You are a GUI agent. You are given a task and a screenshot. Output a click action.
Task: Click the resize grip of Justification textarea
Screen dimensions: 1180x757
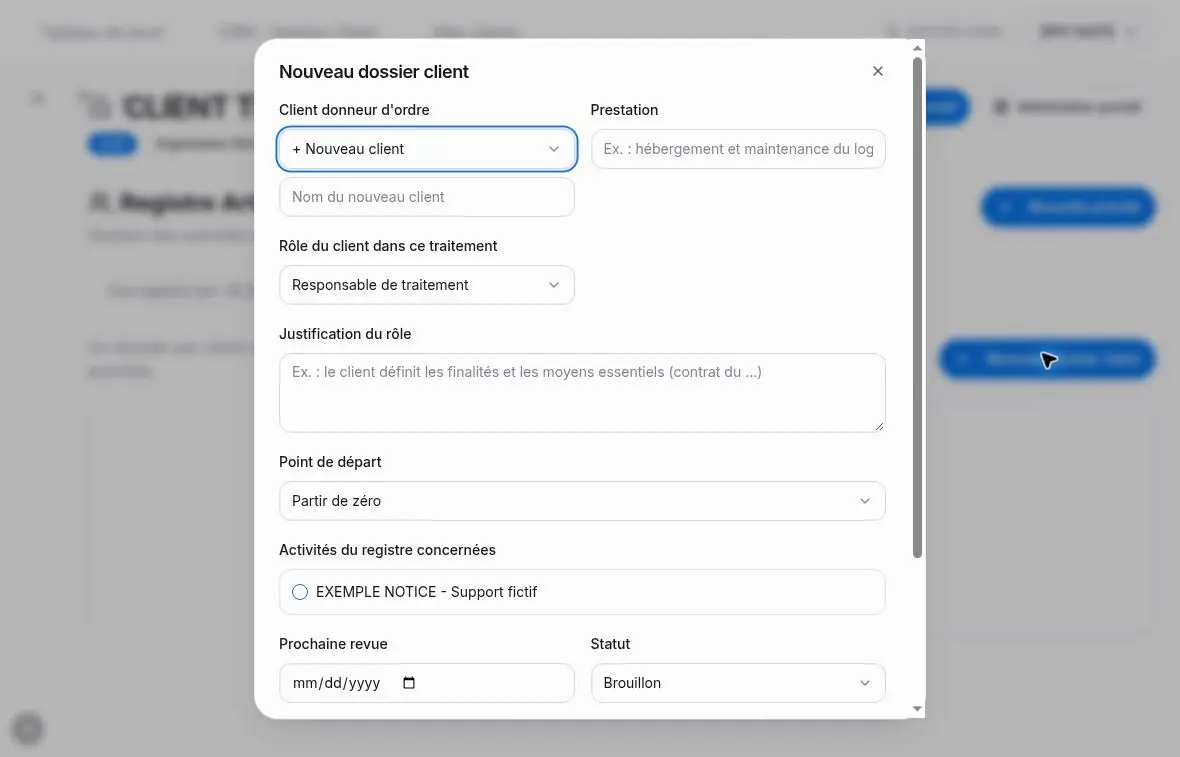point(879,426)
